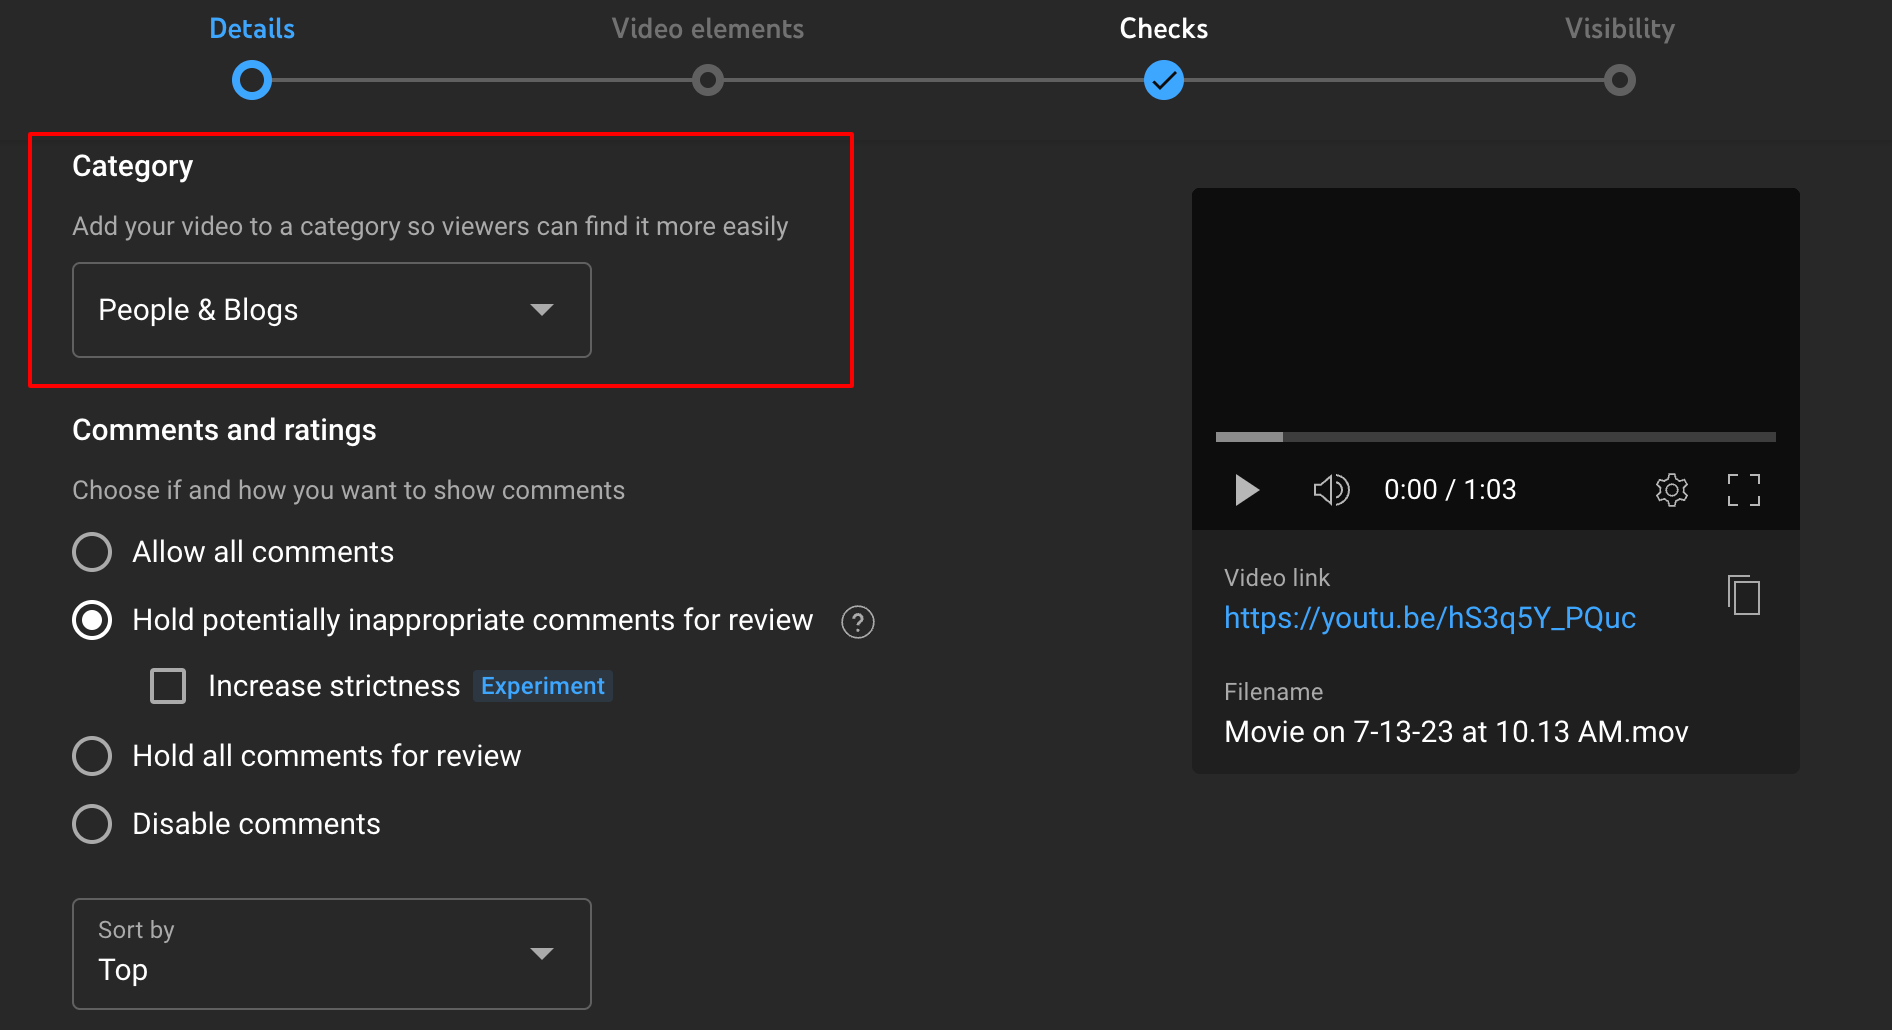Play the video preview
The width and height of the screenshot is (1892, 1030).
coord(1246,490)
